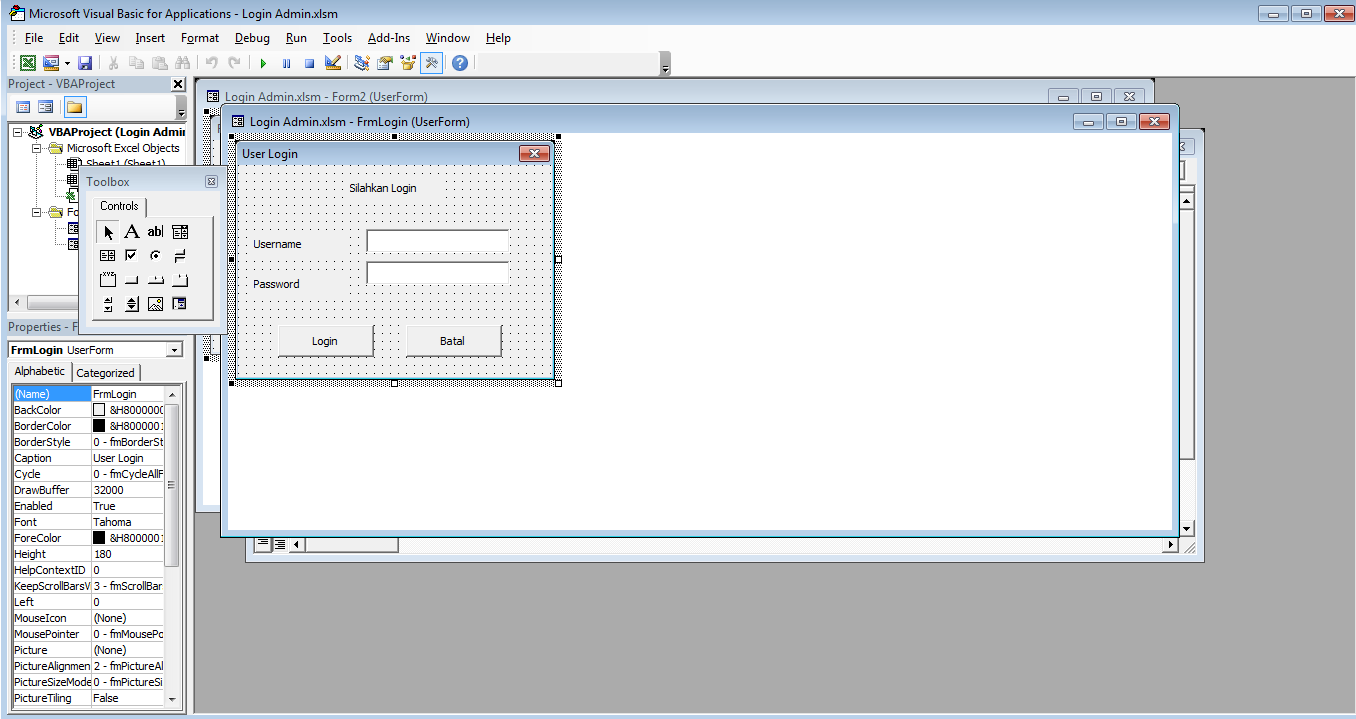Click the Break pause icon
This screenshot has height=719, width=1356.
coord(286,63)
